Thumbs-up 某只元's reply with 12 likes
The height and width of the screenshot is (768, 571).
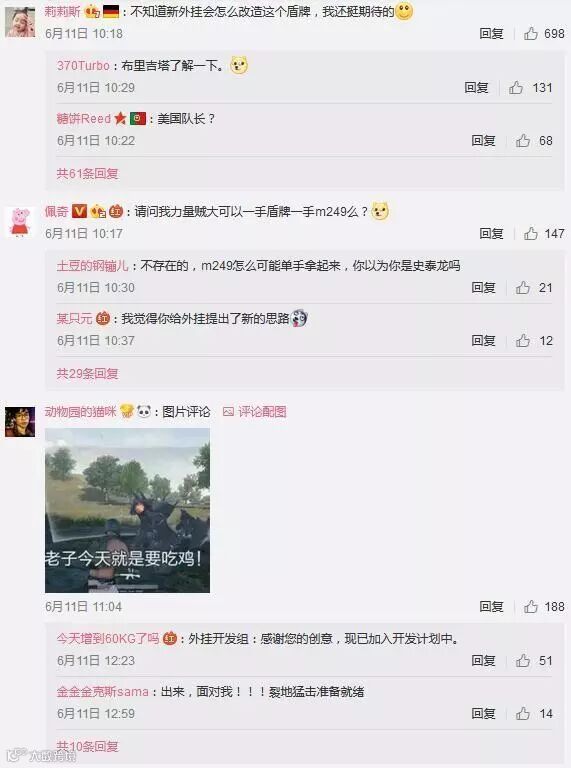point(523,340)
